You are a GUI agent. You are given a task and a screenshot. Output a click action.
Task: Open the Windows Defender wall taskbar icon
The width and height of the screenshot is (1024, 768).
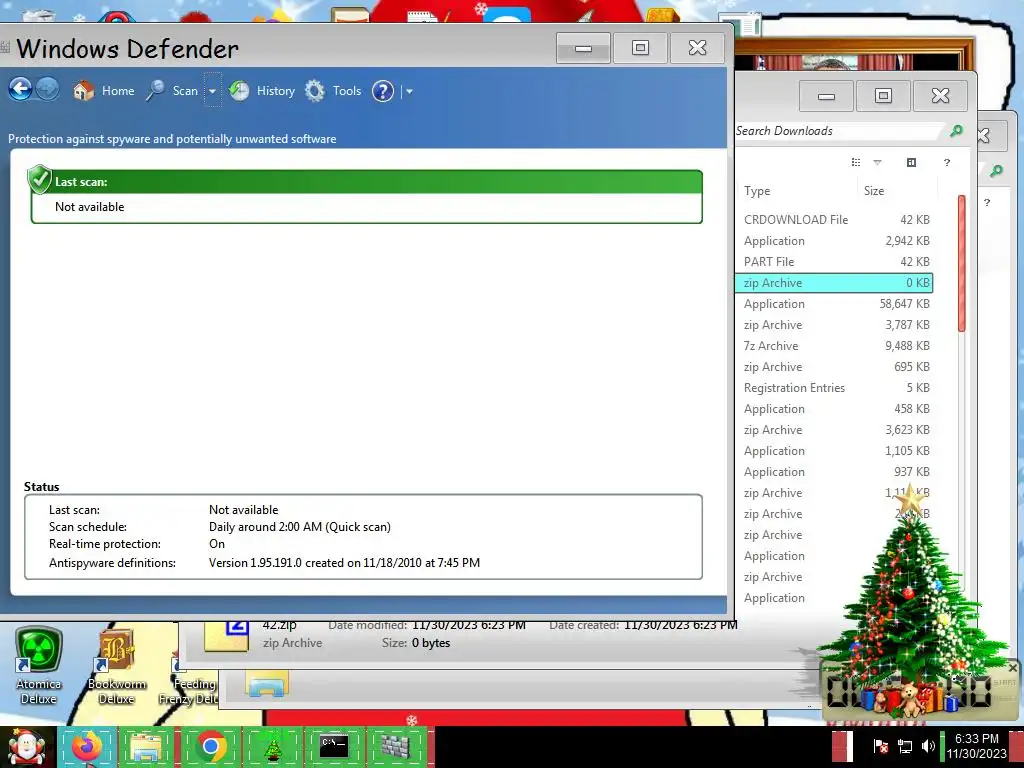click(x=395, y=746)
